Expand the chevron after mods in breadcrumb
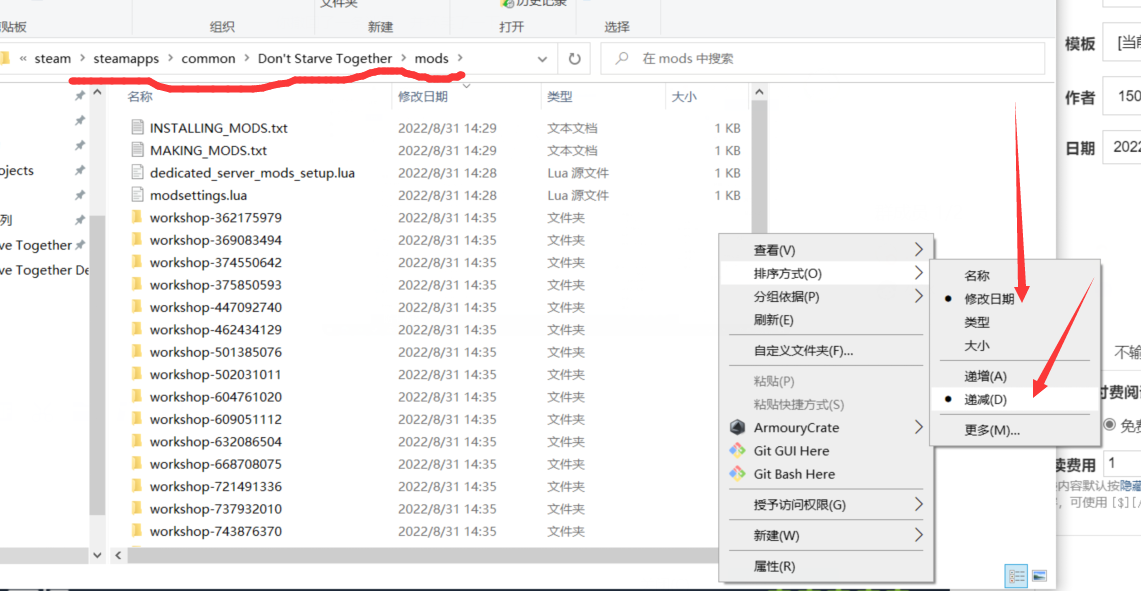This screenshot has width=1141, height=591. [460, 59]
